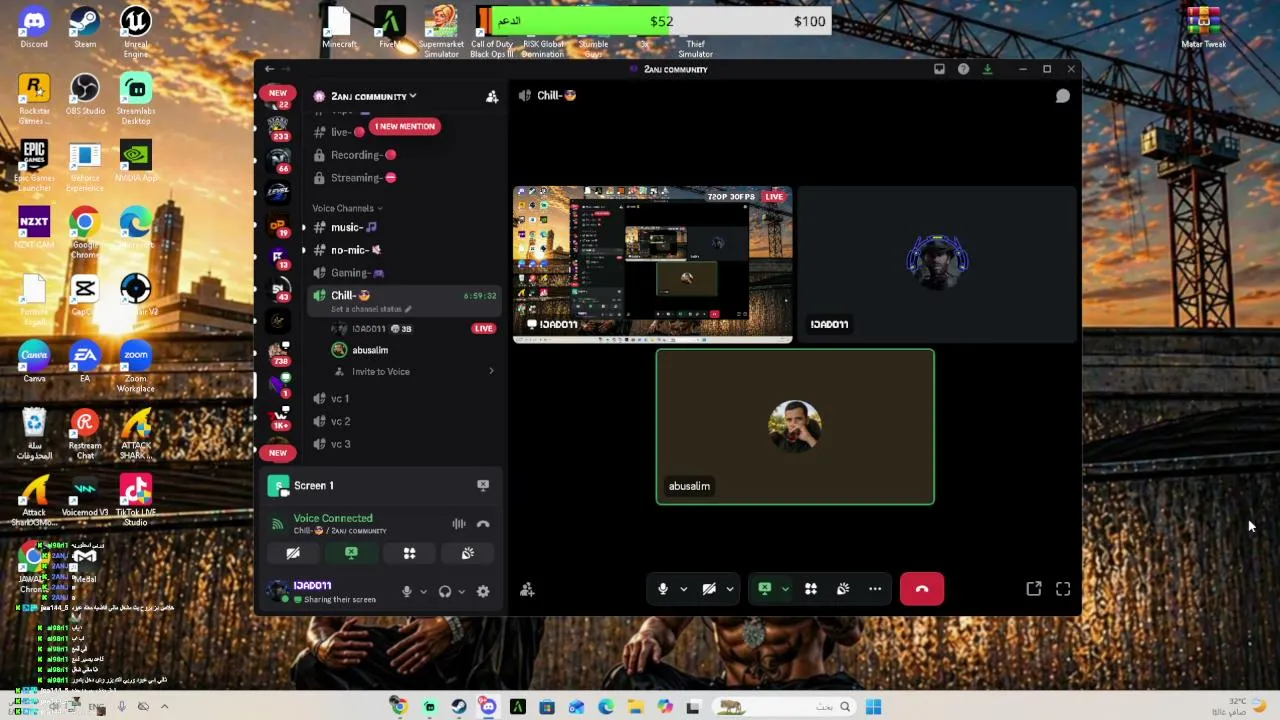
Task: Open OBS Studio desktop icon
Action: [85, 94]
